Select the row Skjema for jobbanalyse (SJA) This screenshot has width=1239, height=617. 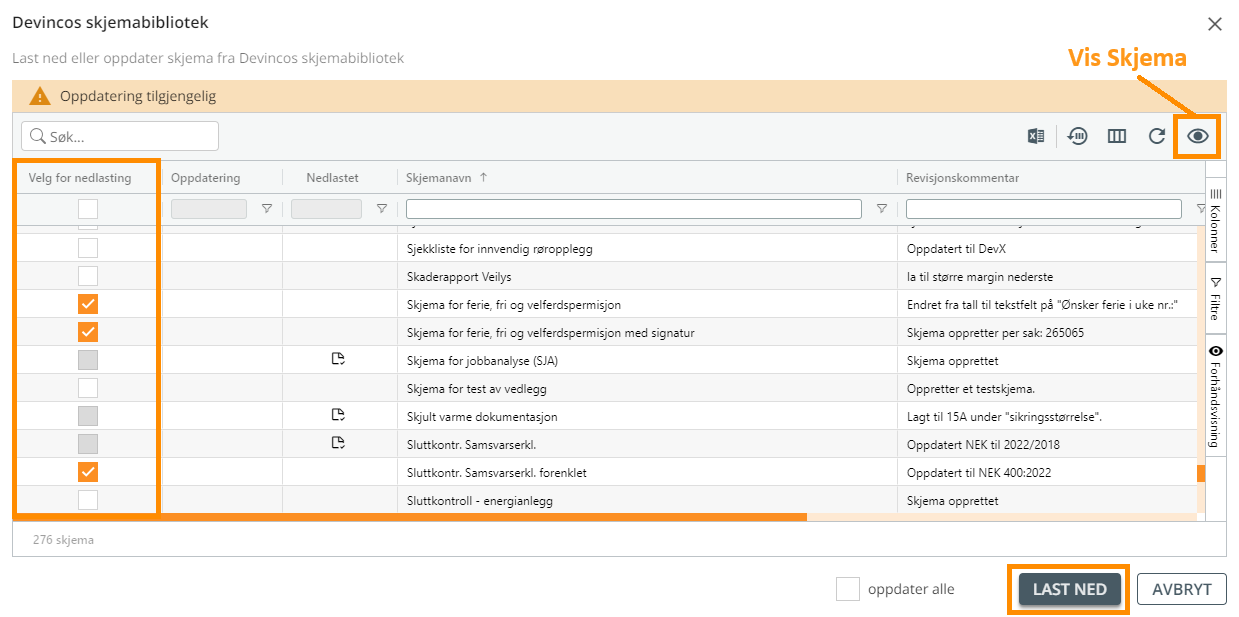coord(603,360)
